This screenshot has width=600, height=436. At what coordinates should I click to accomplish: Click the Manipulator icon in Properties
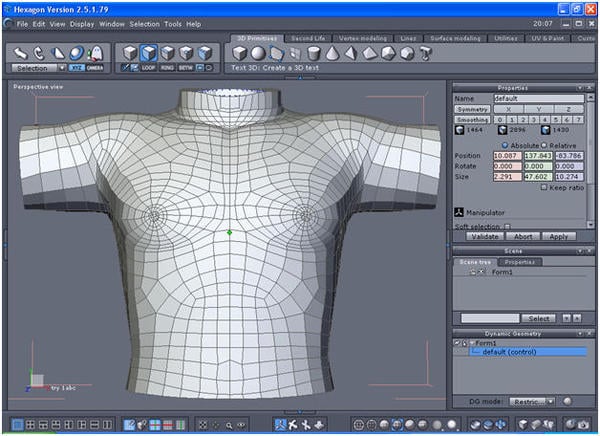coord(459,212)
